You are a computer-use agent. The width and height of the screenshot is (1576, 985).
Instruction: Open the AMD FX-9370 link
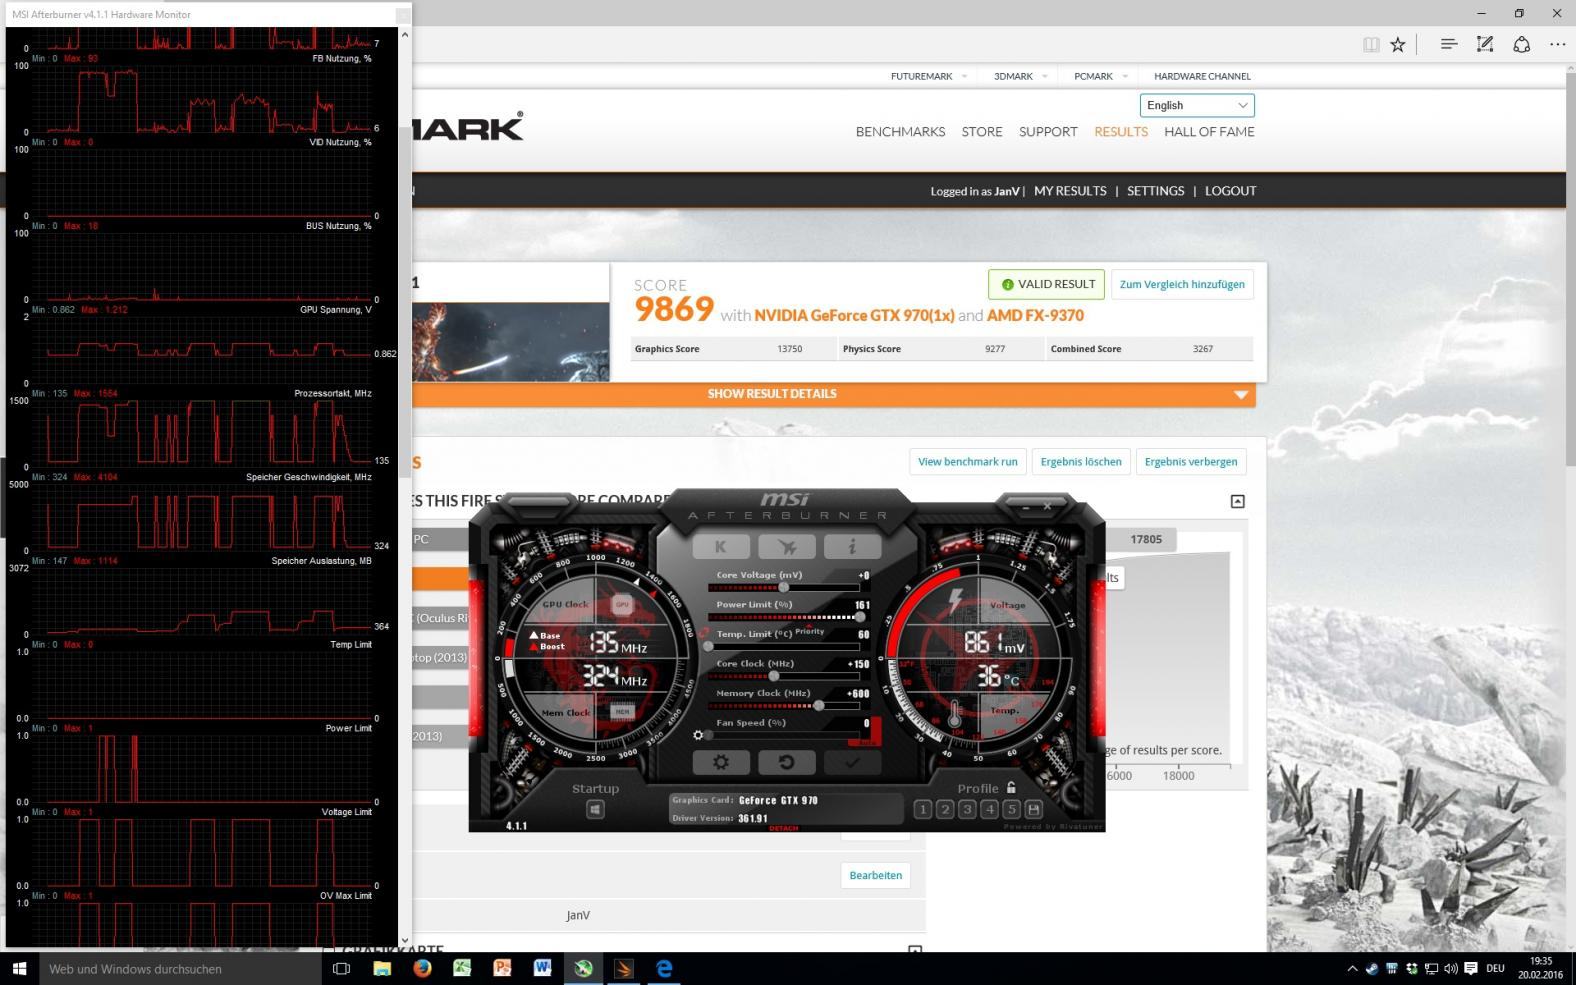click(1035, 315)
